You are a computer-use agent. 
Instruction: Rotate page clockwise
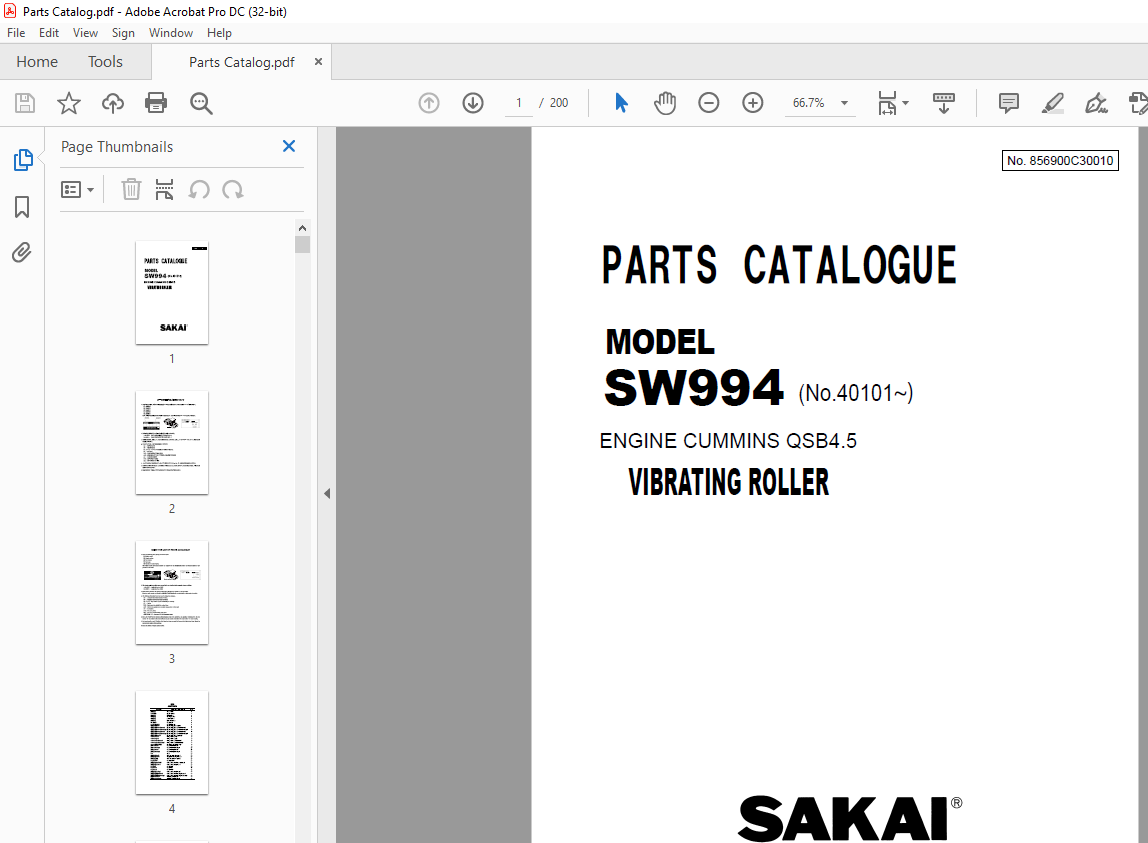[233, 190]
